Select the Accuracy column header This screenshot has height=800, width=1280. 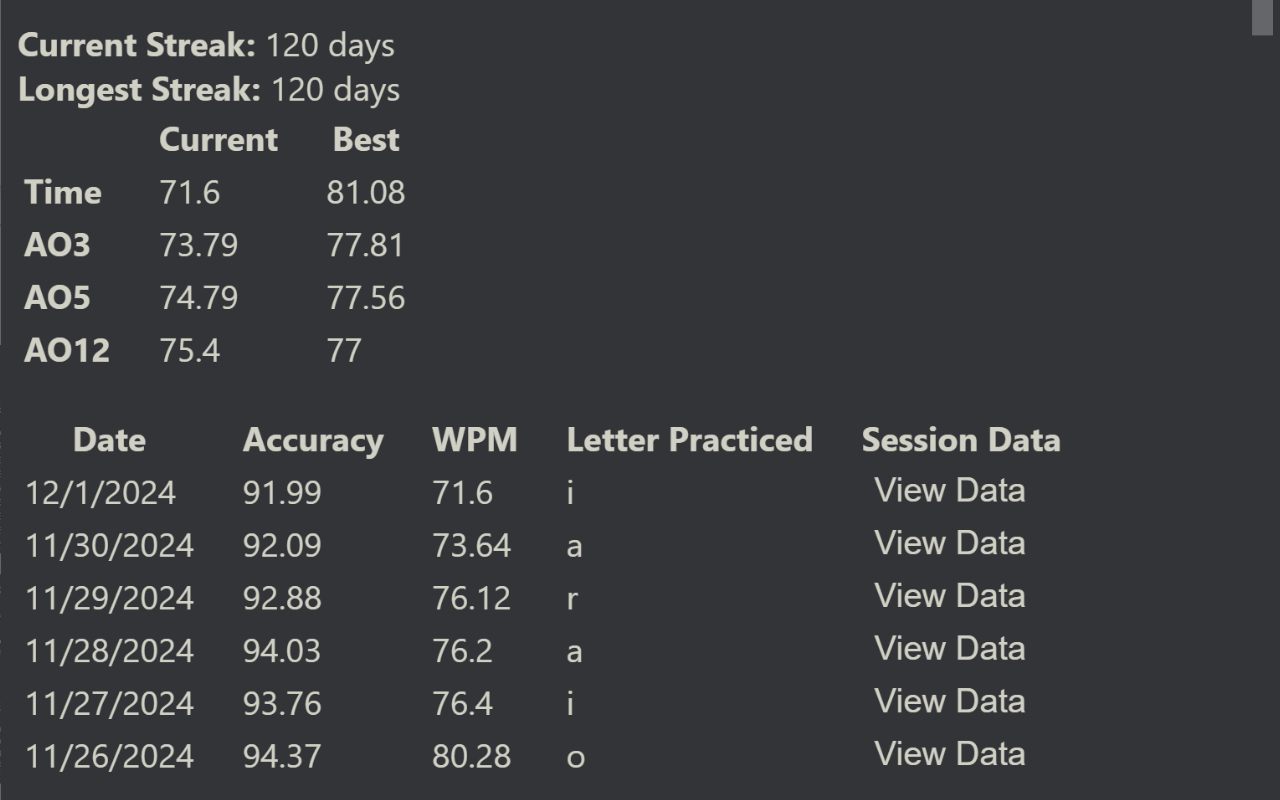pos(313,440)
